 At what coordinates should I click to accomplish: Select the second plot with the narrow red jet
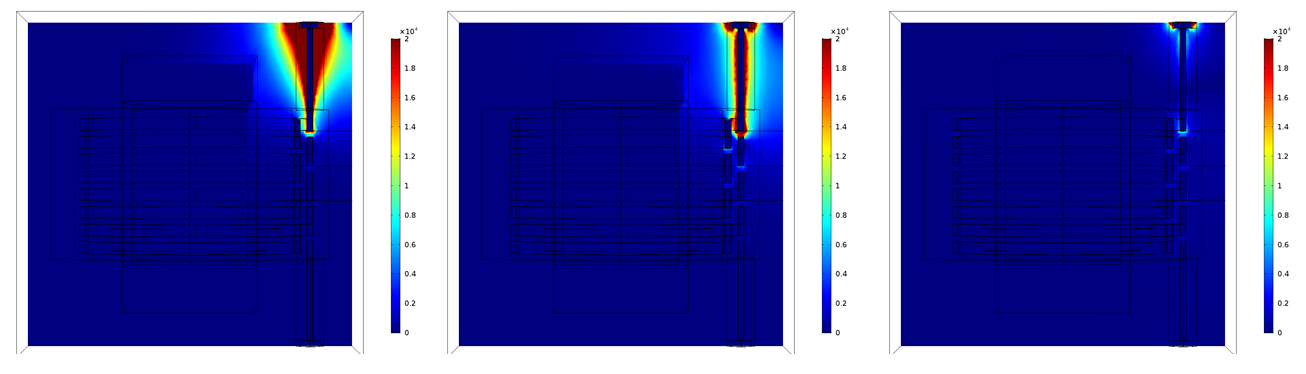click(621, 183)
